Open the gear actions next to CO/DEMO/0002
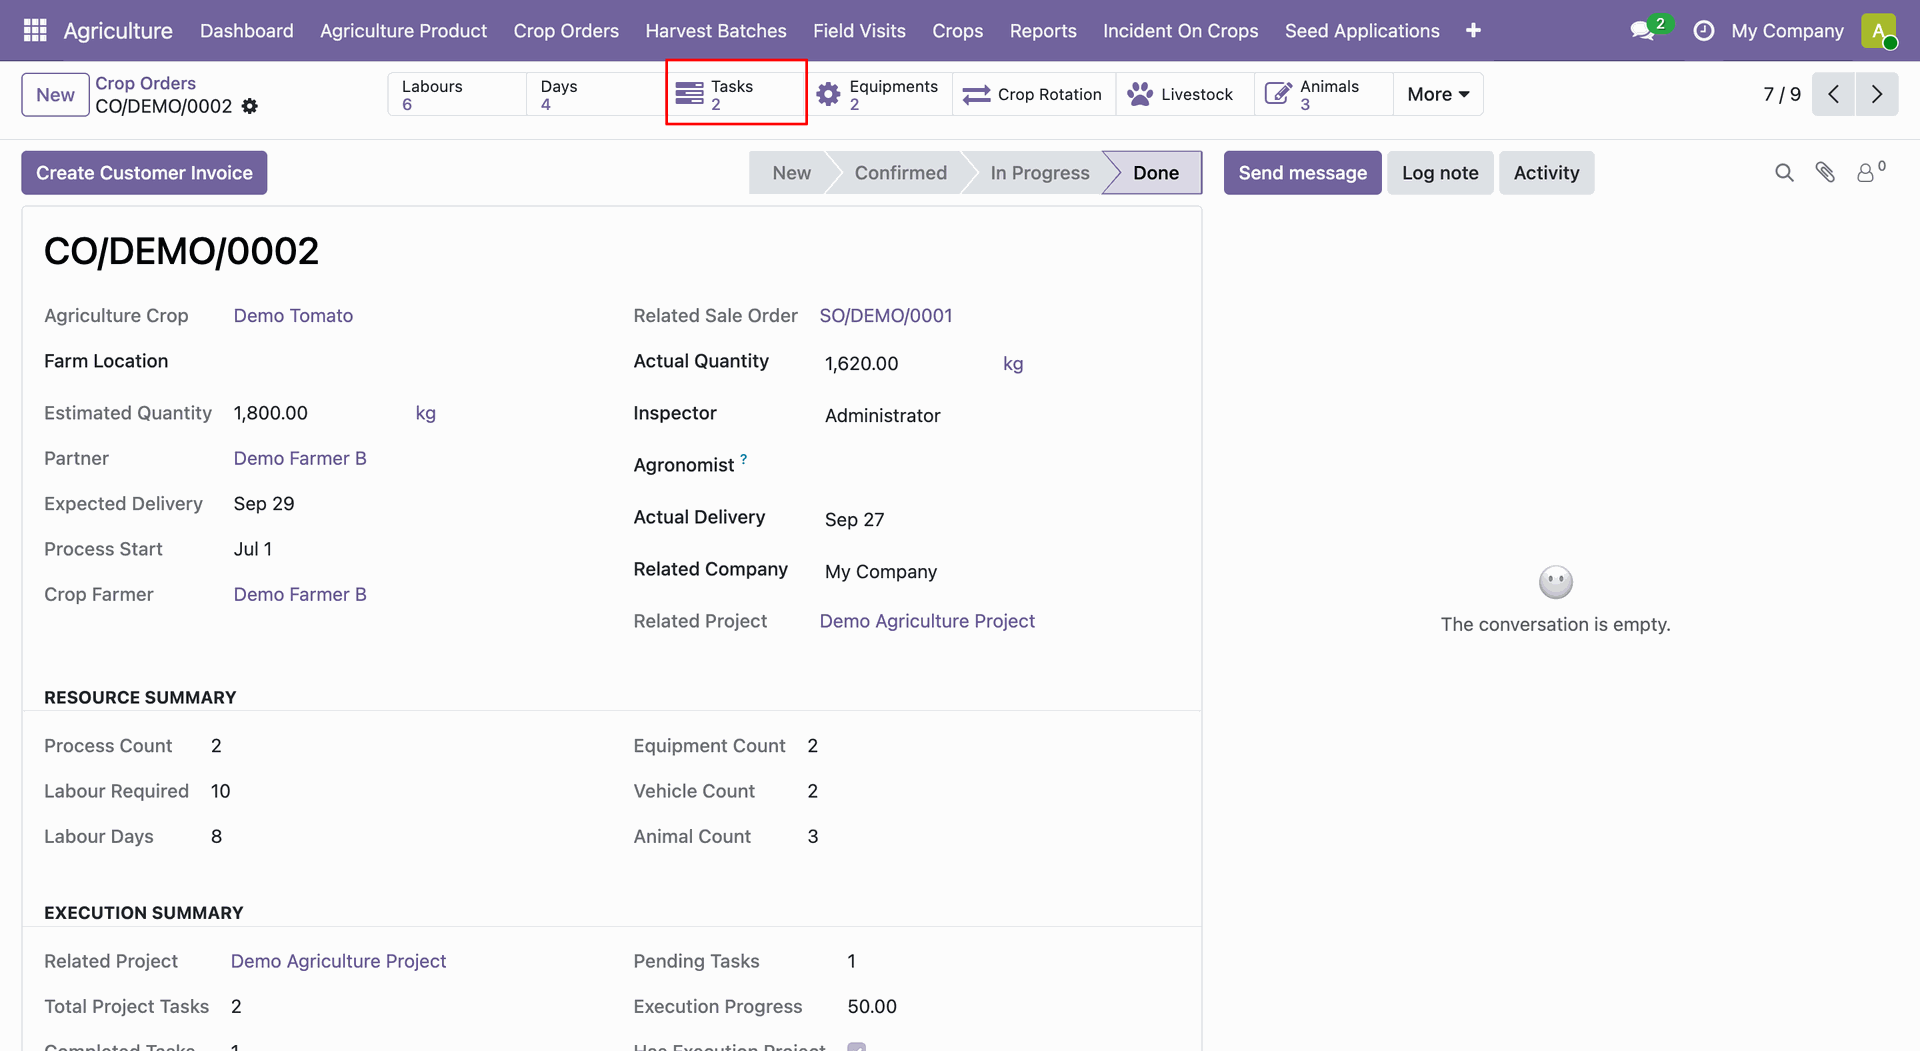Screen dimensions: 1920x1051 (x=250, y=106)
